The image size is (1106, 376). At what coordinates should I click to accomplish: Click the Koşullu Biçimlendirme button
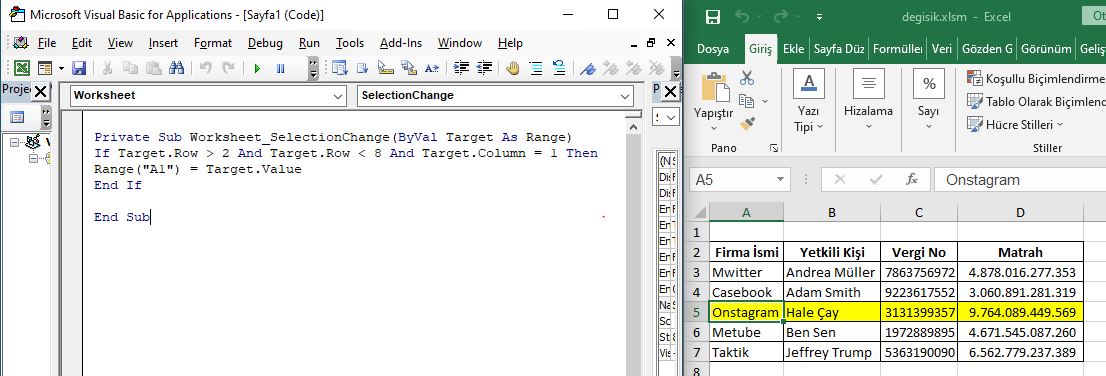1035,78
